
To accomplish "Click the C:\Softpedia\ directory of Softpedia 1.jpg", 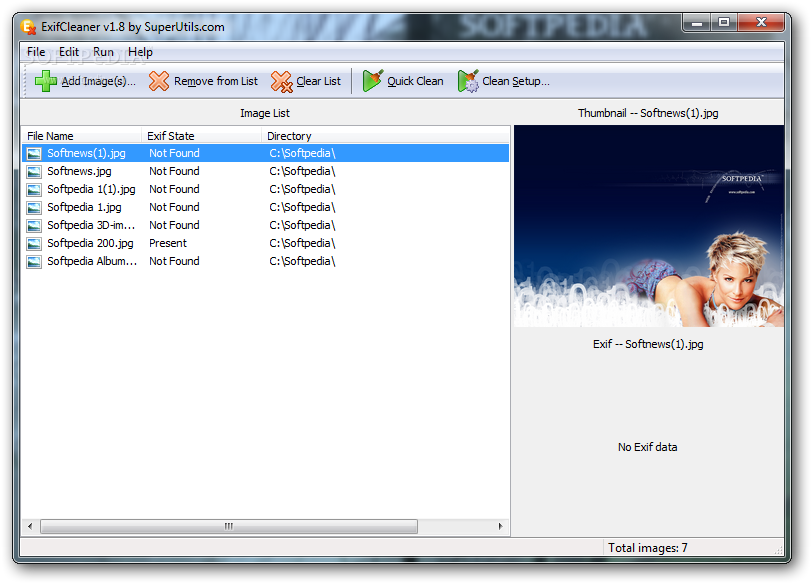I will [x=302, y=207].
